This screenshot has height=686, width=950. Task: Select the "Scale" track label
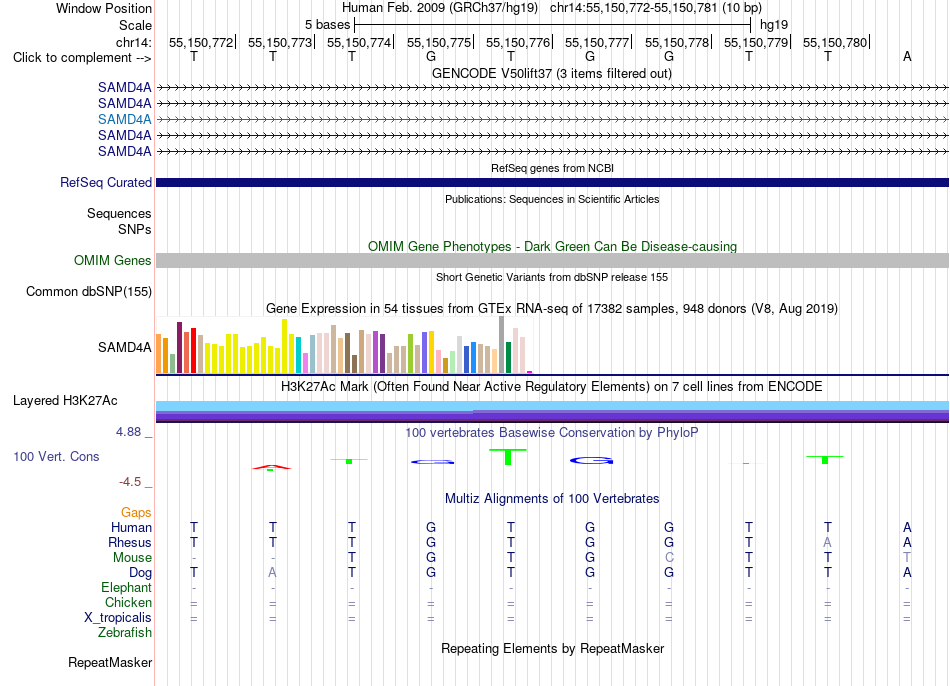click(x=135, y=25)
